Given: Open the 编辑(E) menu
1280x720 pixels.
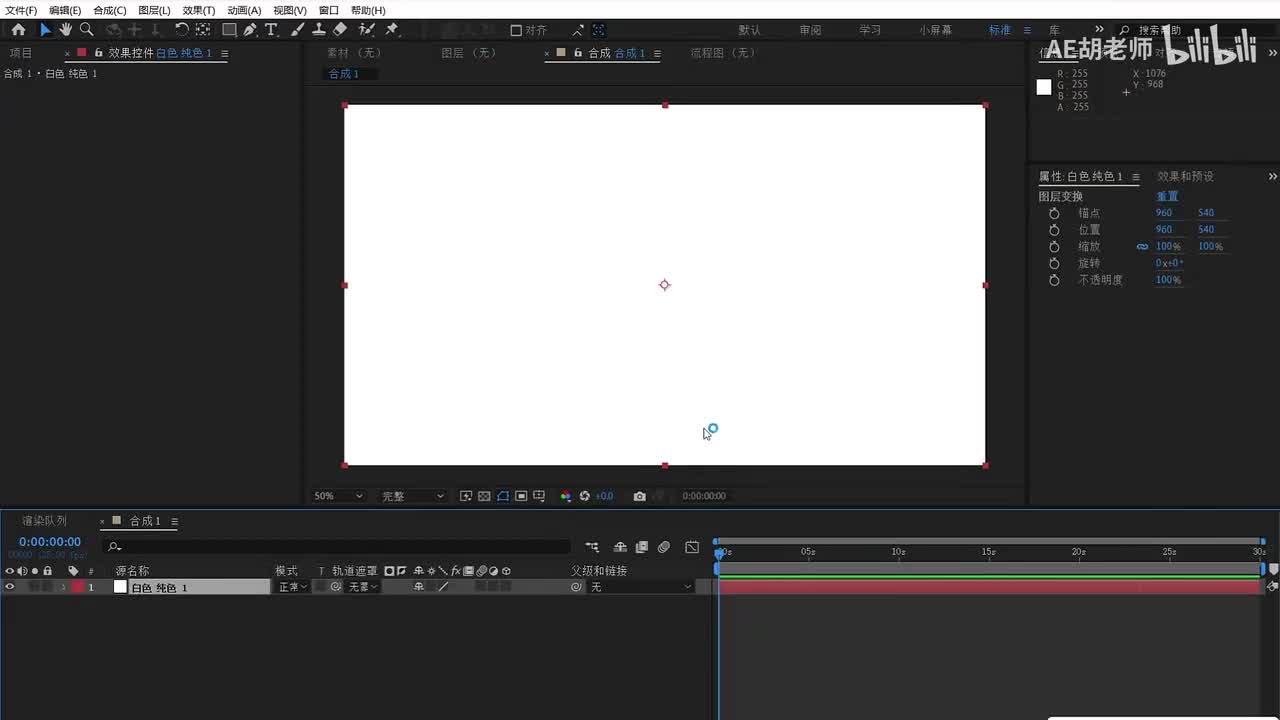Looking at the screenshot, I should 65,10.
